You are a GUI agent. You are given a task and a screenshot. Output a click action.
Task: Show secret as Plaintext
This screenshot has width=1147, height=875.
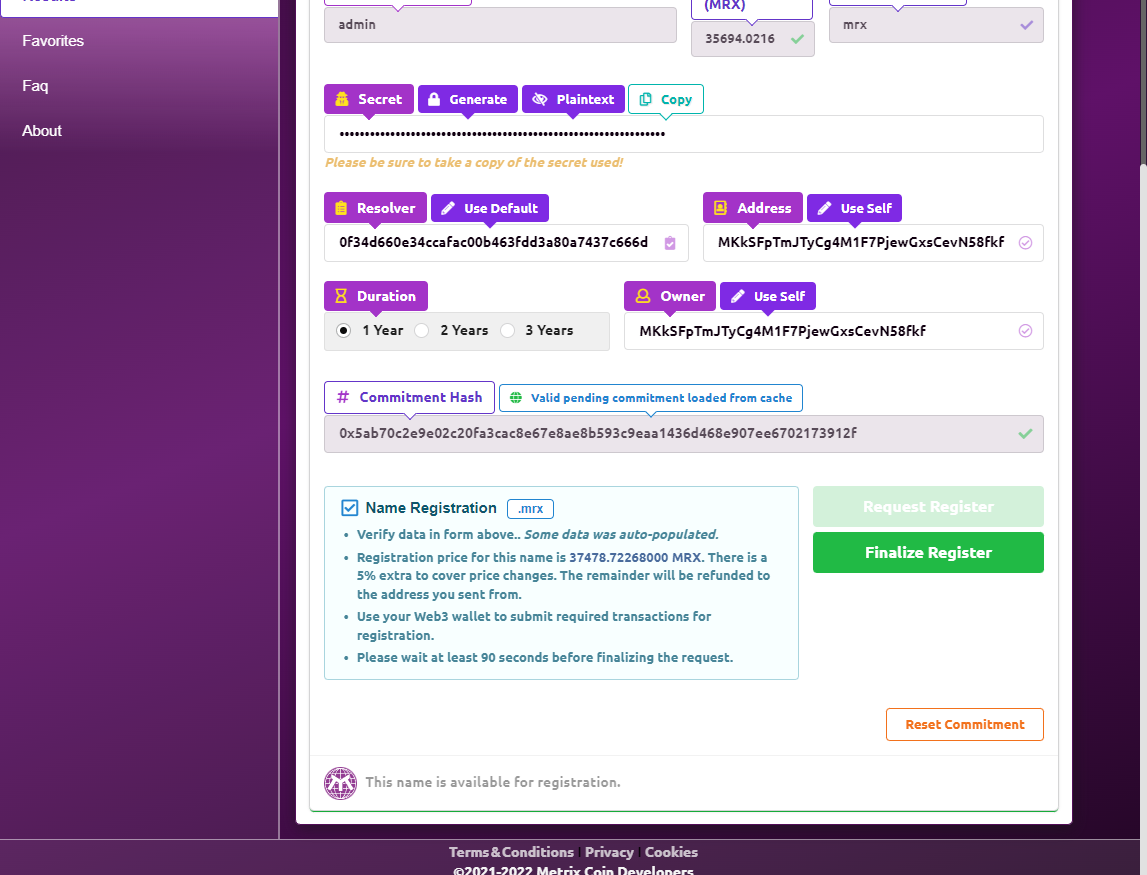coord(574,99)
